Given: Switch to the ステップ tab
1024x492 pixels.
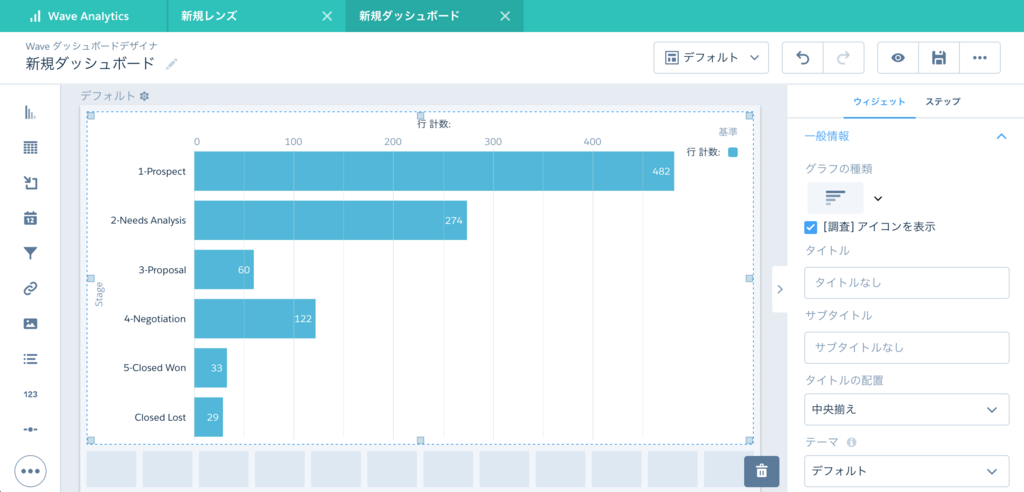Looking at the screenshot, I should [x=942, y=102].
